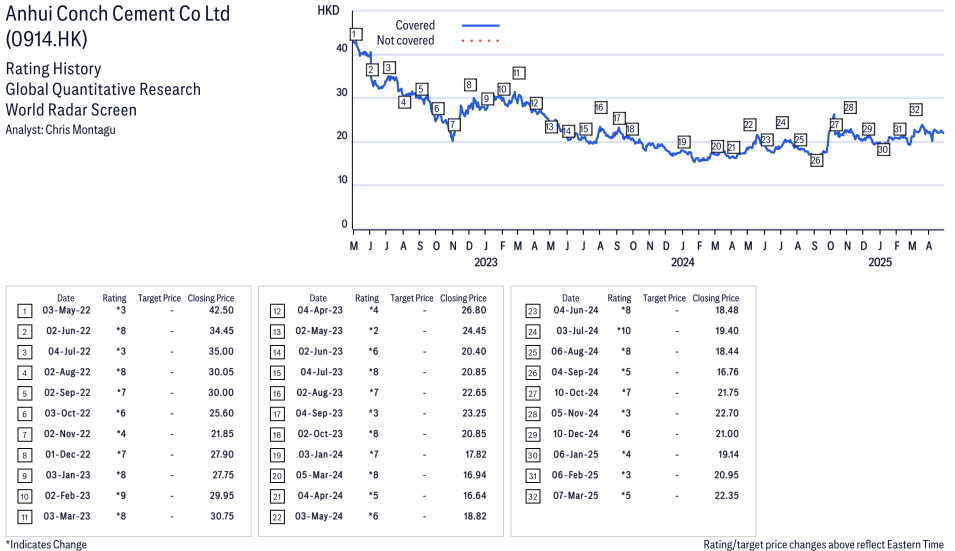Select the '22.35' closing price
Screen dimensions: 955x551
727,496
